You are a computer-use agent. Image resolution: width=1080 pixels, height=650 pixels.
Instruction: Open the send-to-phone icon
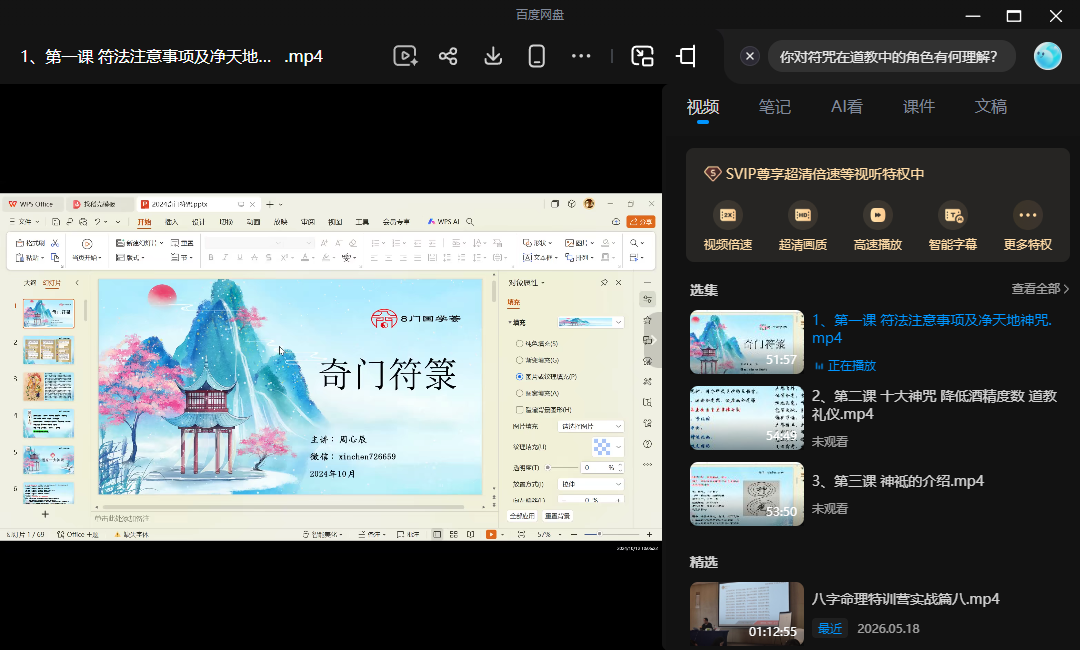coord(537,56)
